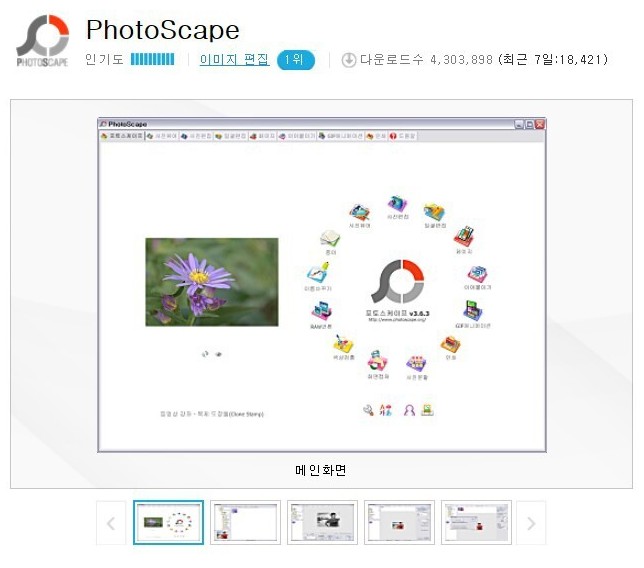
Task: Click download count text 4,303,898
Action: [x=461, y=60]
